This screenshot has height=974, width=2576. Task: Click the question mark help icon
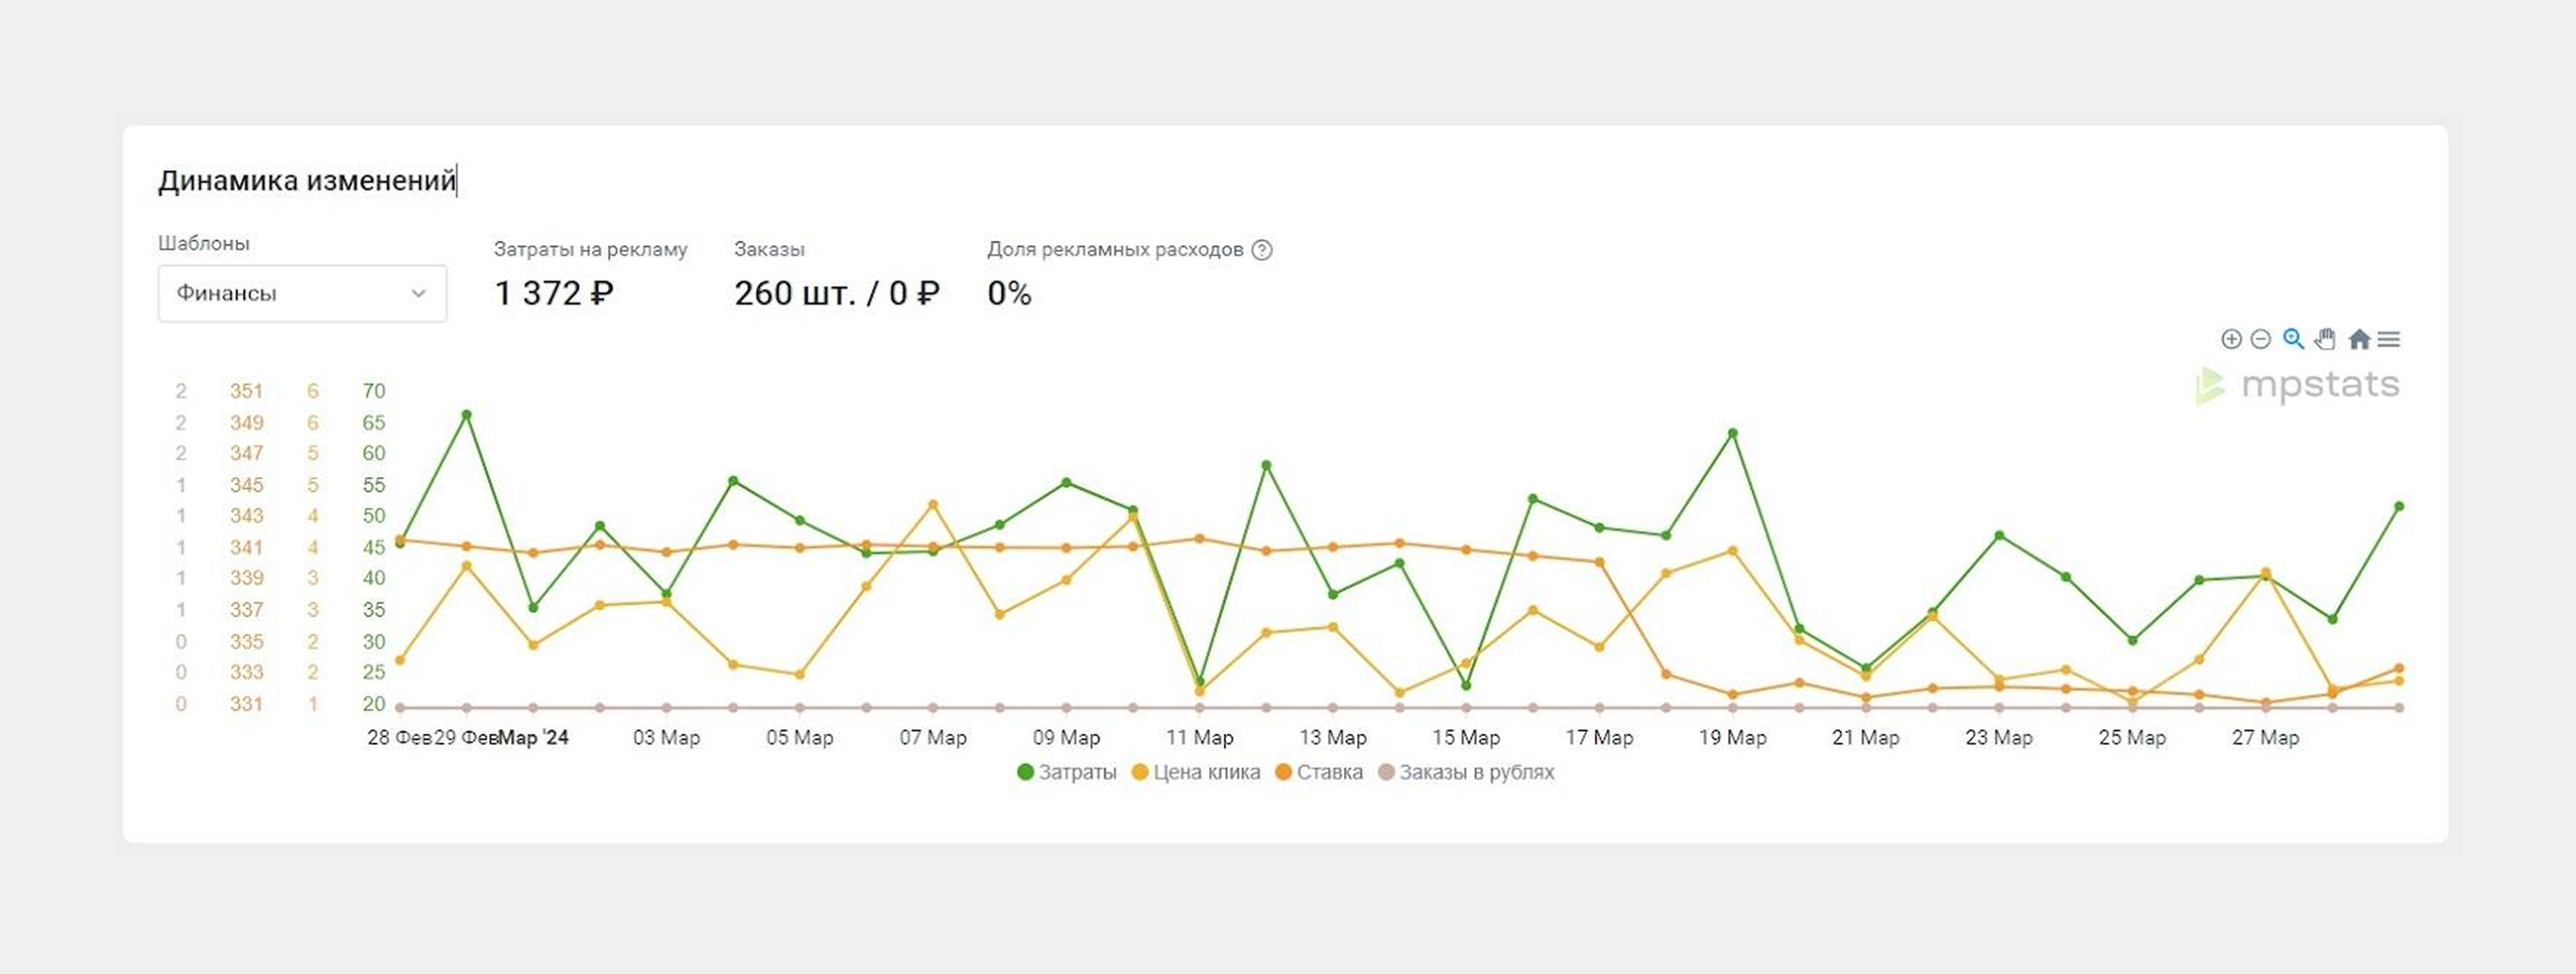coord(1262,250)
